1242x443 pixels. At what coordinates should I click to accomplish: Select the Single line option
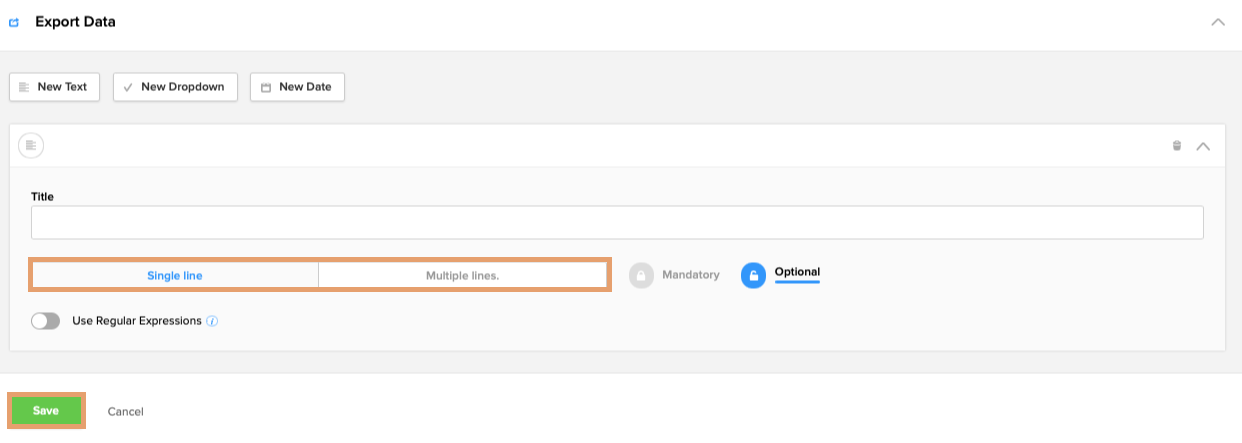point(175,275)
